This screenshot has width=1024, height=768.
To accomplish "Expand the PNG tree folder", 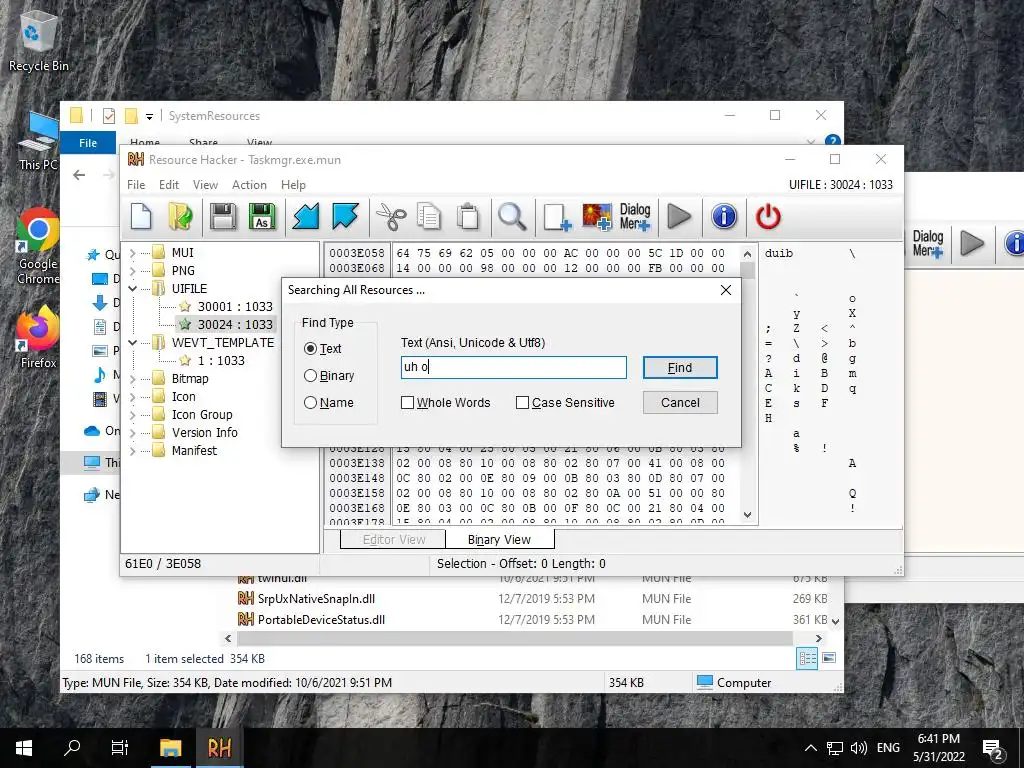I will 133,270.
